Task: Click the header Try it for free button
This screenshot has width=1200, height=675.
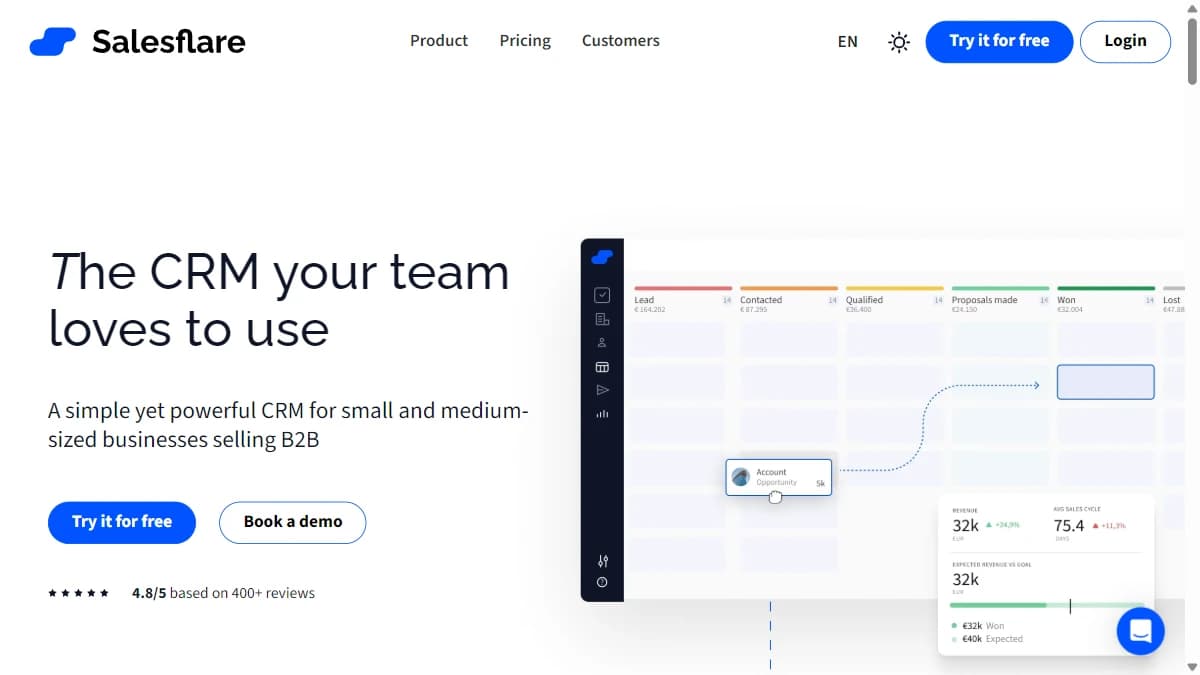Action: (x=999, y=41)
